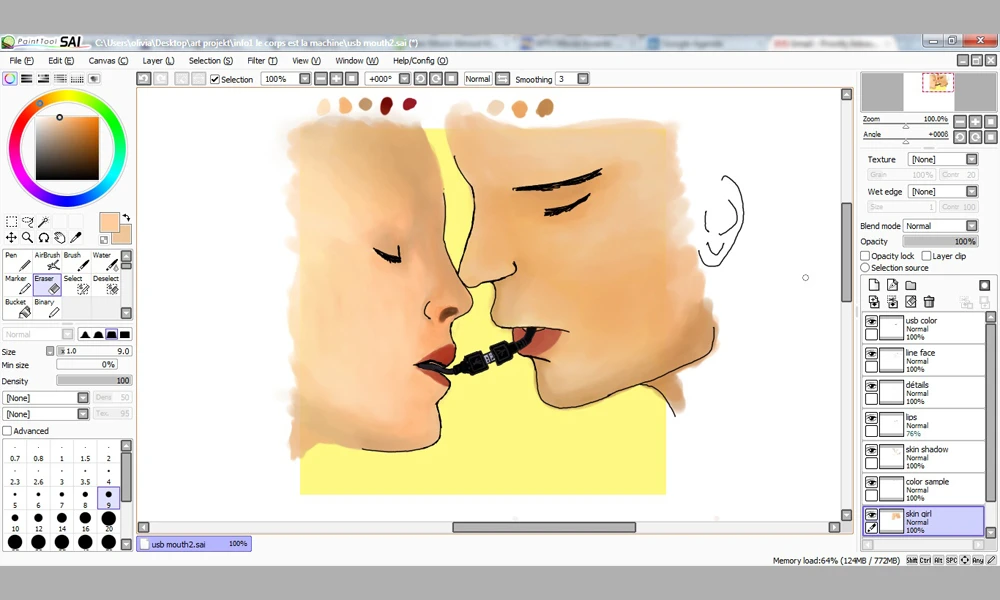Open the Filter menu
This screenshot has height=600, width=1000.
(261, 61)
